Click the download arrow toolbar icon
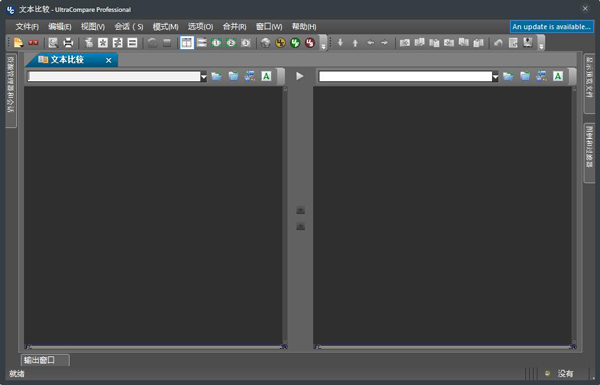The image size is (600, 385). click(x=528, y=42)
